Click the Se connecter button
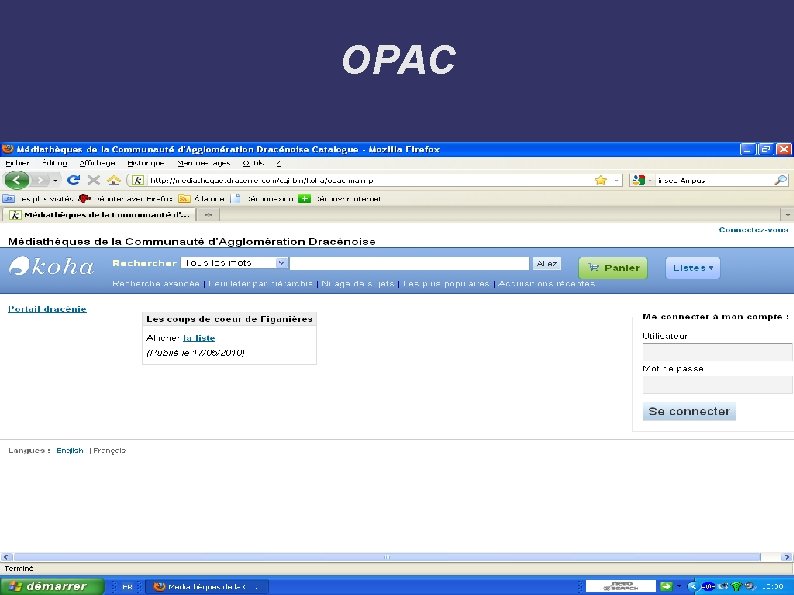 point(689,411)
